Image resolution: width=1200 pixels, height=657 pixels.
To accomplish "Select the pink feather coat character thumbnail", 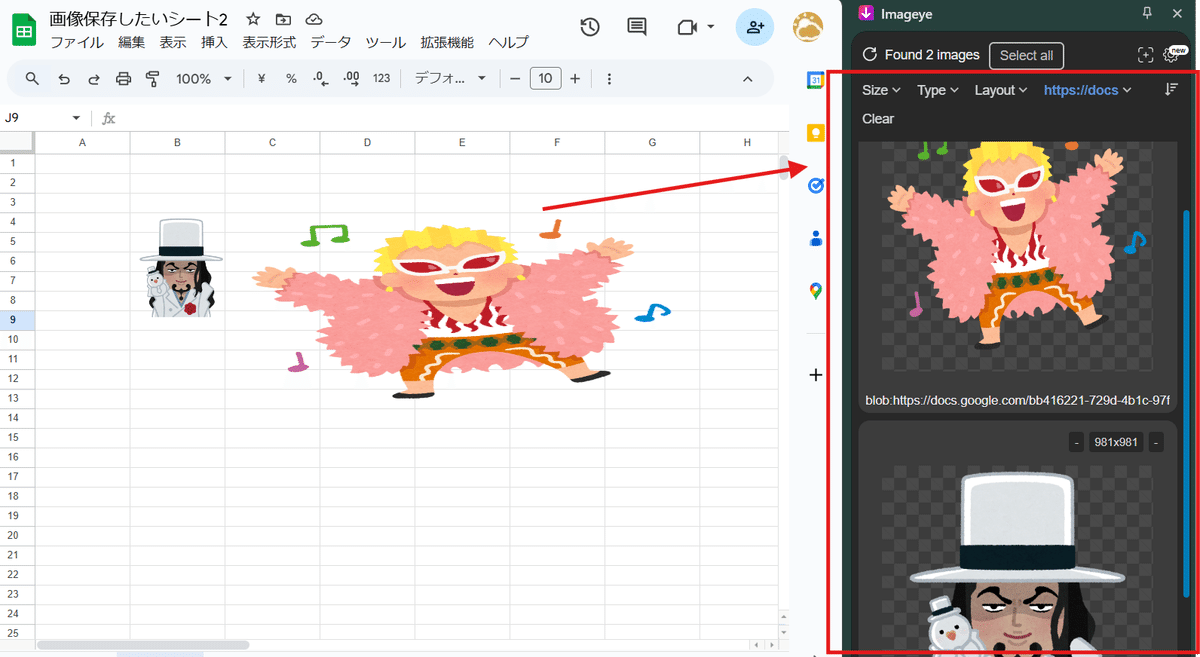I will point(1019,256).
